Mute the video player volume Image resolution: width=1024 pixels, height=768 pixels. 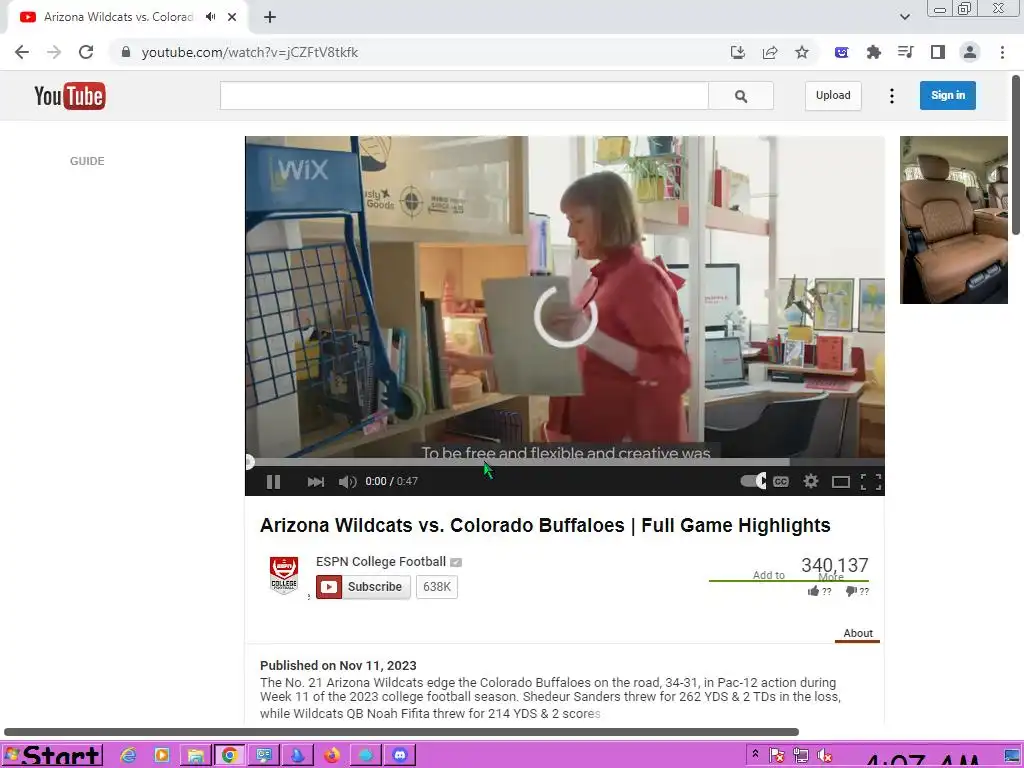(x=347, y=482)
